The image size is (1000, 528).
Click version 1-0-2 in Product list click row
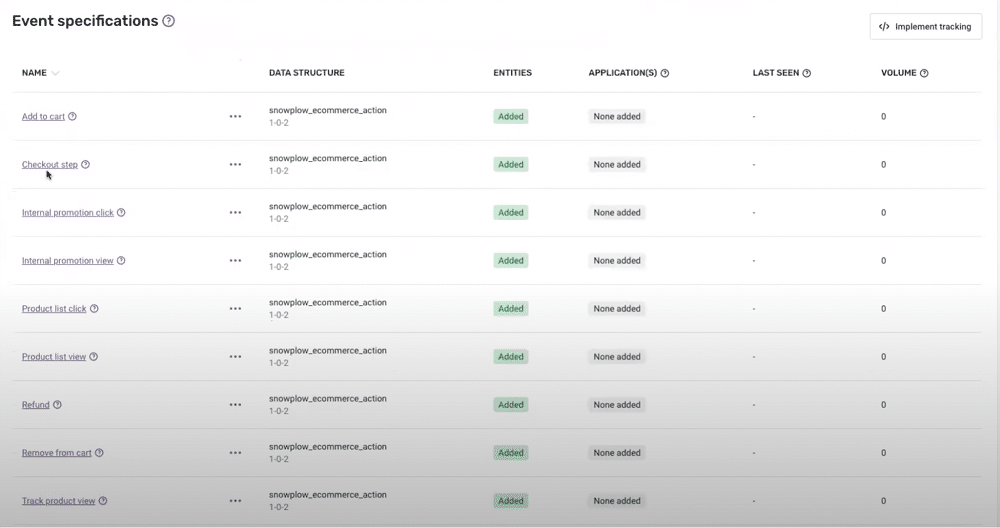tap(279, 315)
